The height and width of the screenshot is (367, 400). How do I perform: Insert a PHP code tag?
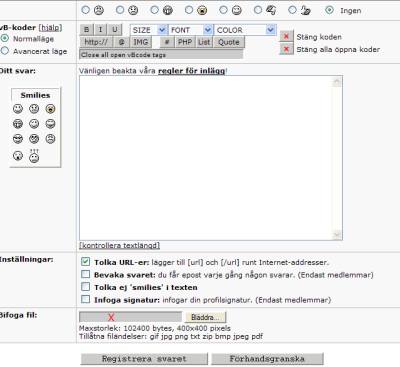coord(185,42)
